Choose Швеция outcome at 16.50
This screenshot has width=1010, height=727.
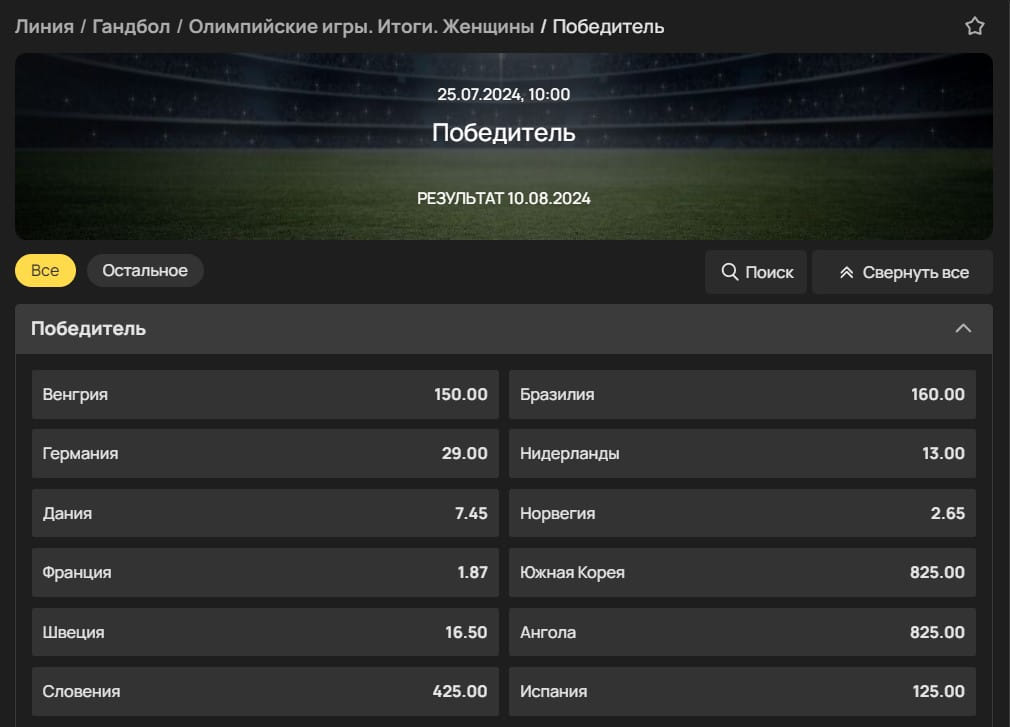tap(265, 633)
